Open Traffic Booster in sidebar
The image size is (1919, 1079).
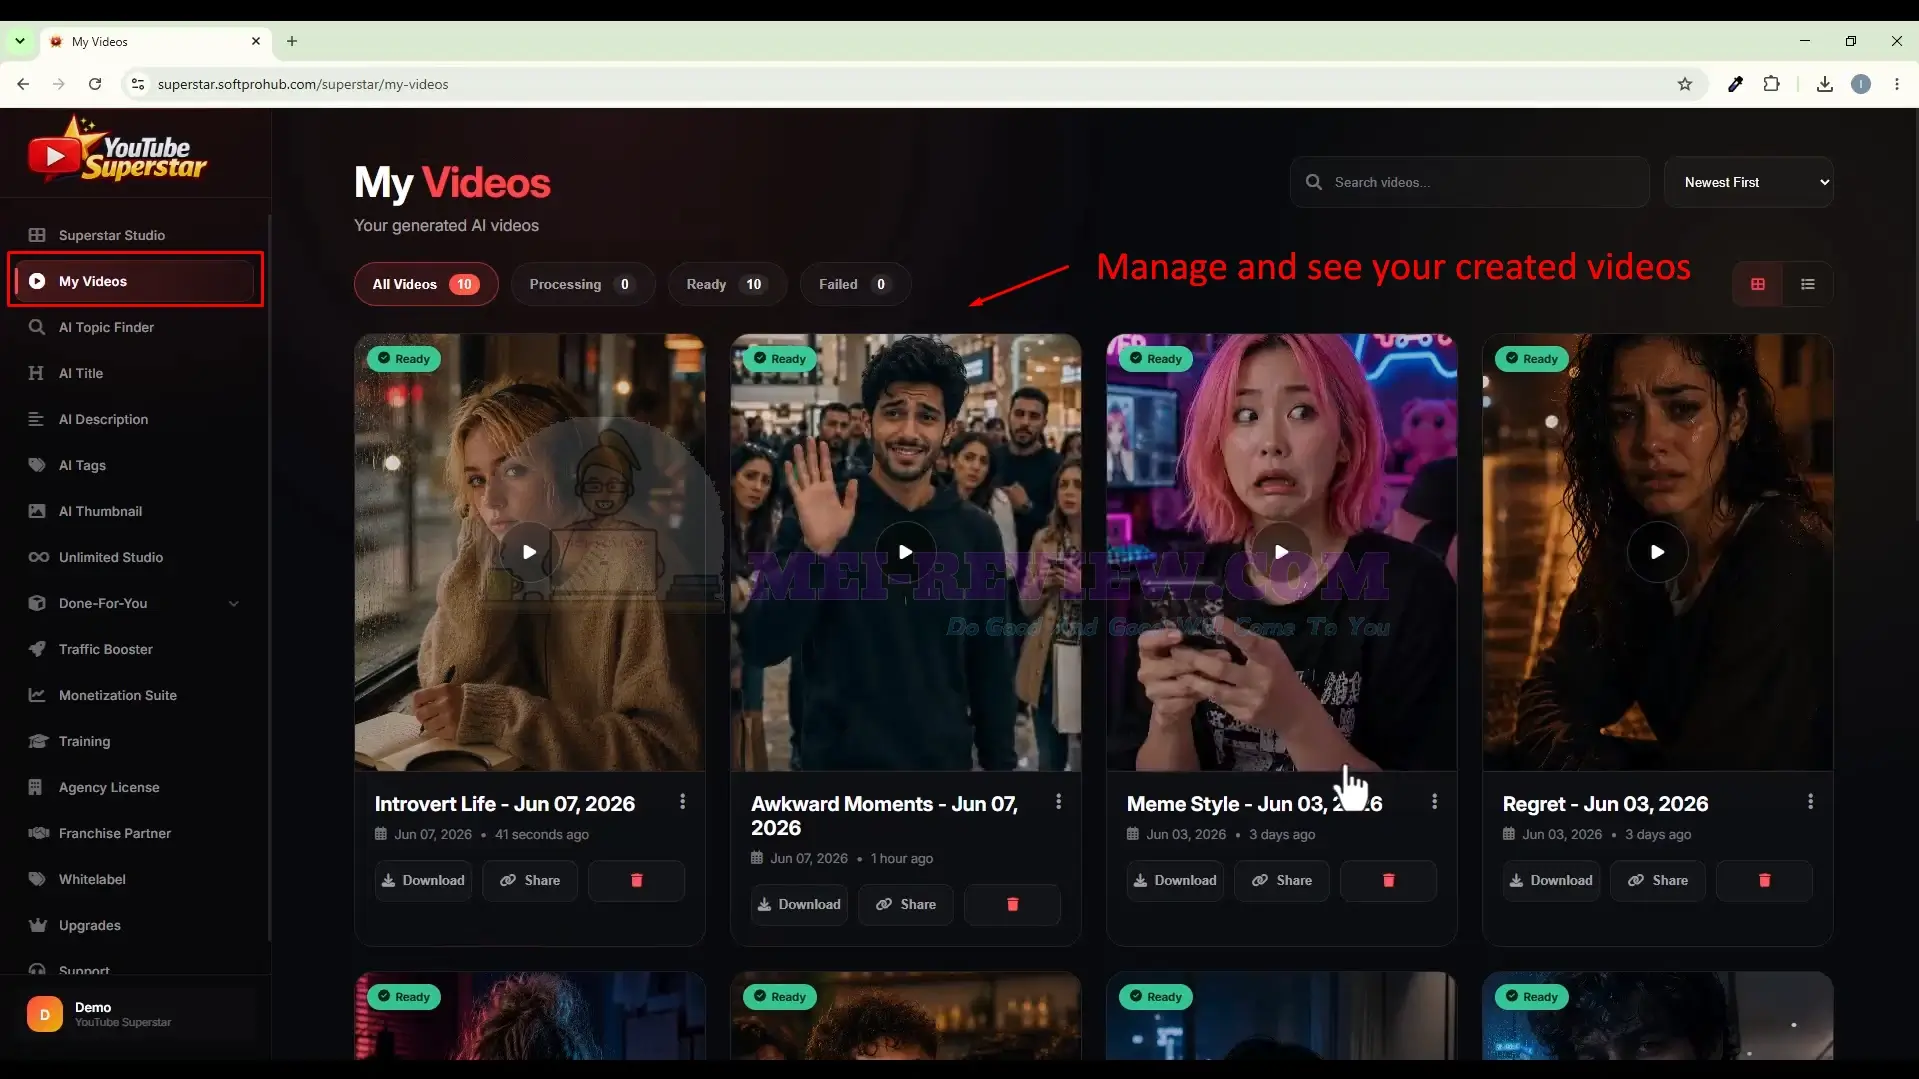pos(135,649)
